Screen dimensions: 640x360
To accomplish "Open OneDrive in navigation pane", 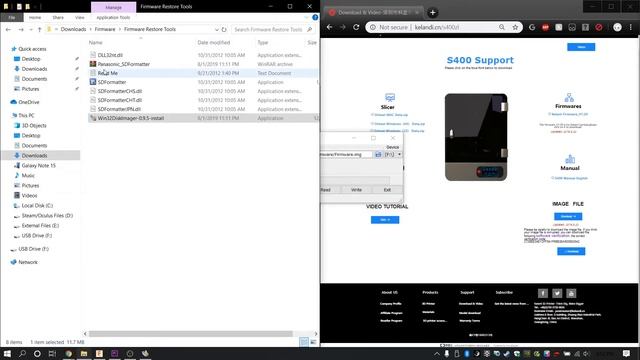I will [x=29, y=102].
